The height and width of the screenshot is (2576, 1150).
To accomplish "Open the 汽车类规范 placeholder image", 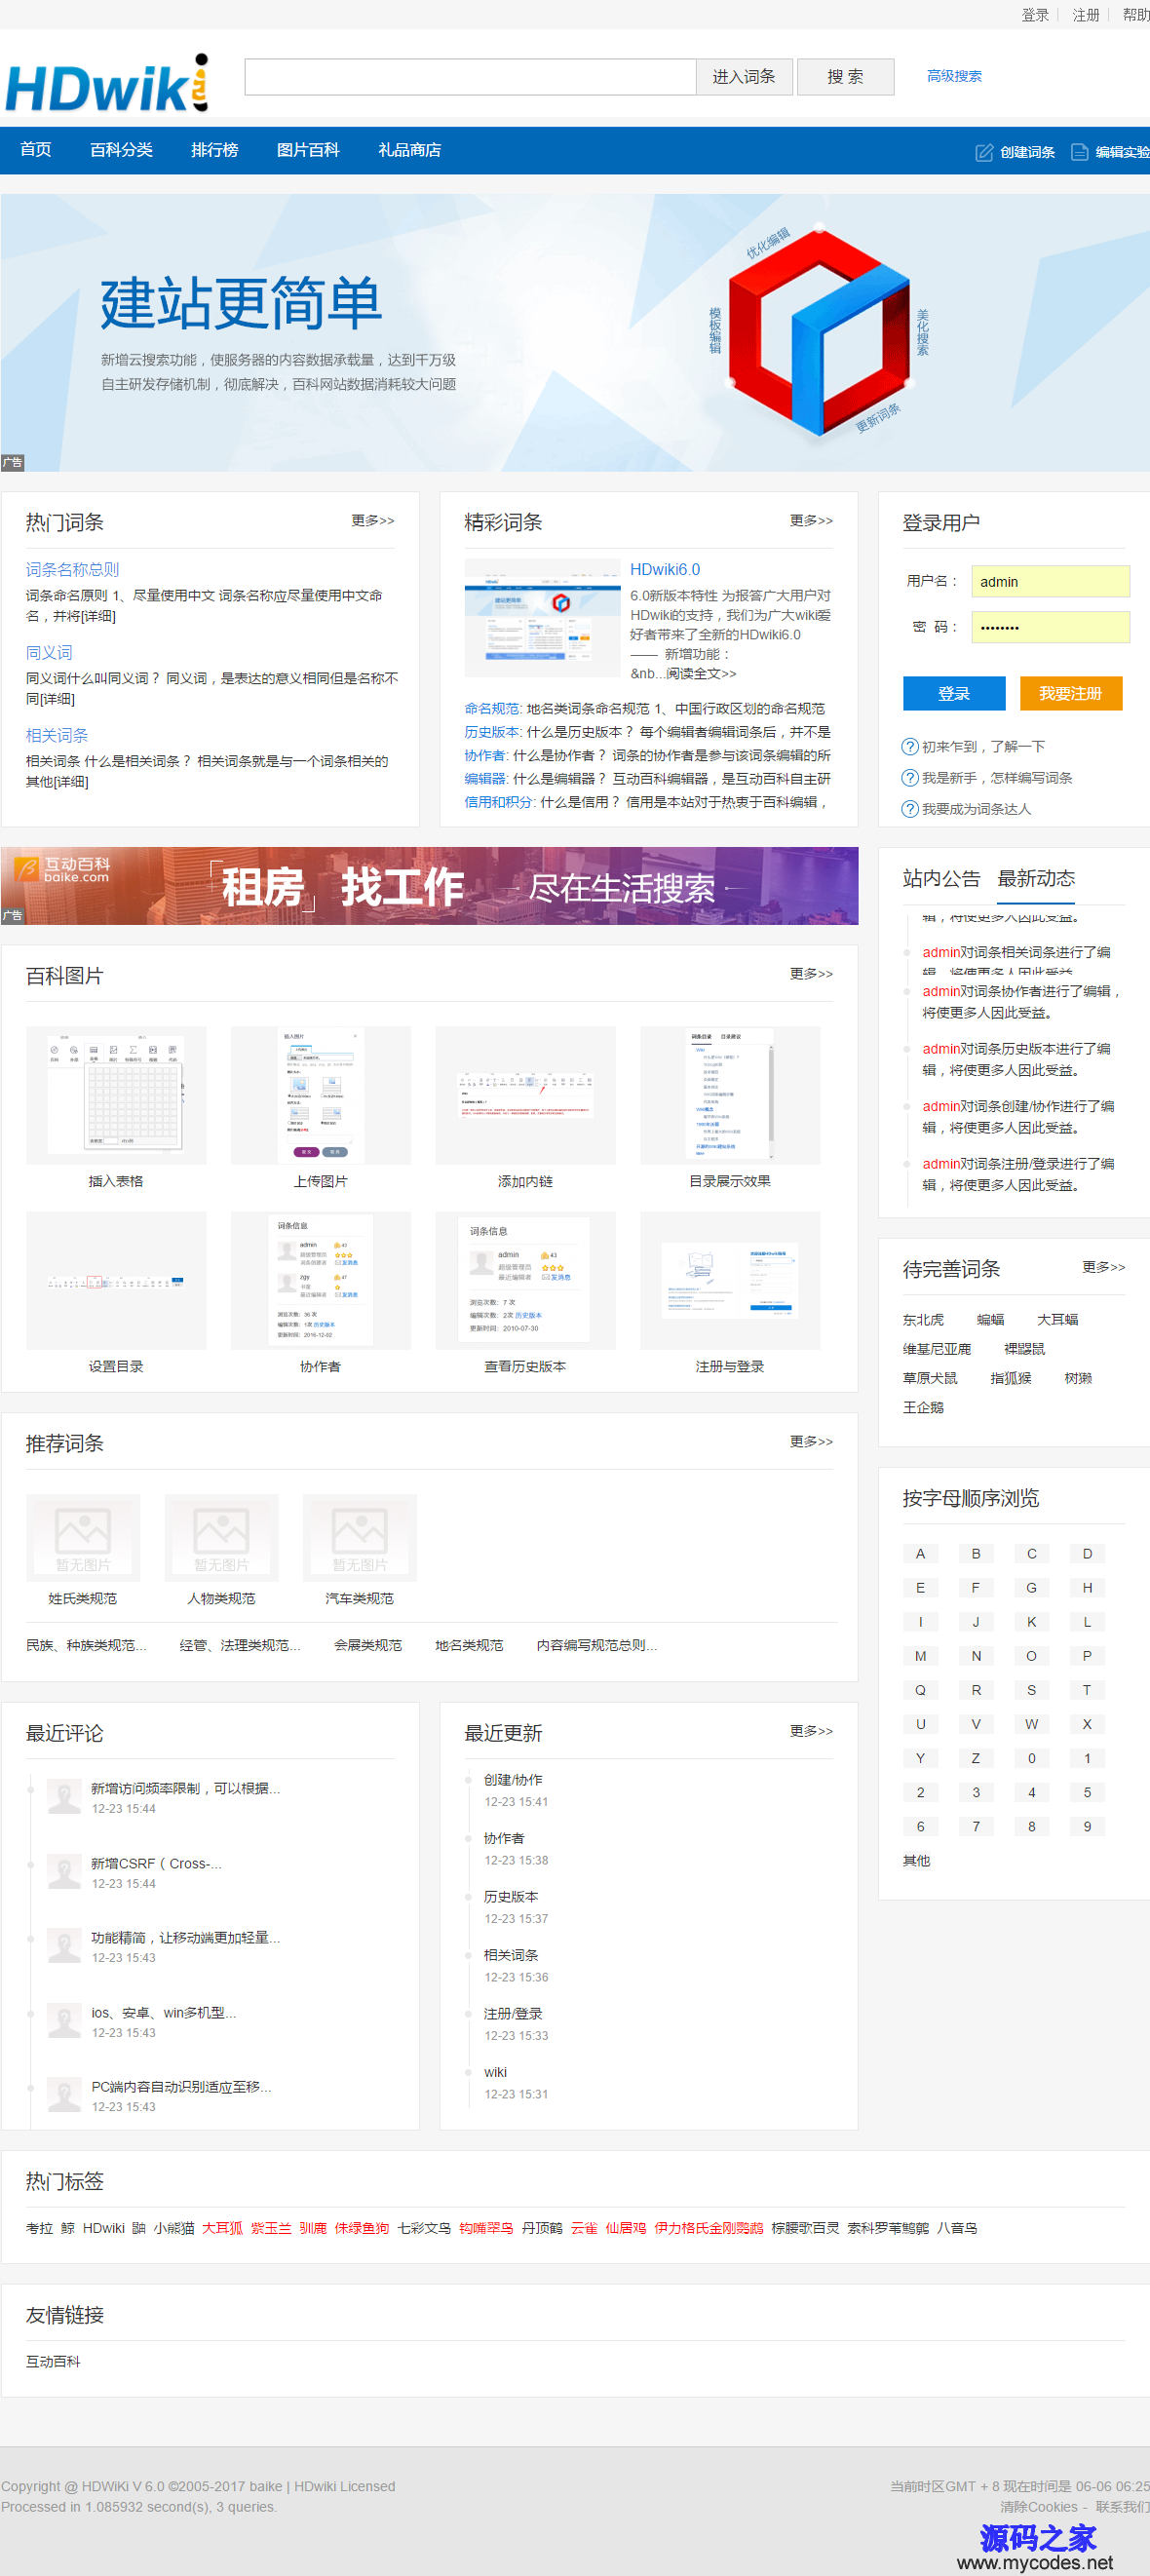I will (x=360, y=1537).
